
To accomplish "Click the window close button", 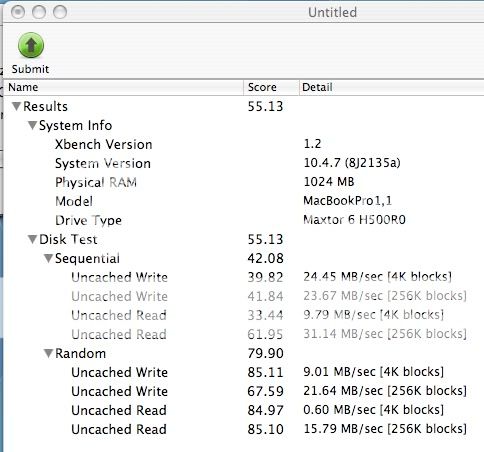I will pos(18,12).
